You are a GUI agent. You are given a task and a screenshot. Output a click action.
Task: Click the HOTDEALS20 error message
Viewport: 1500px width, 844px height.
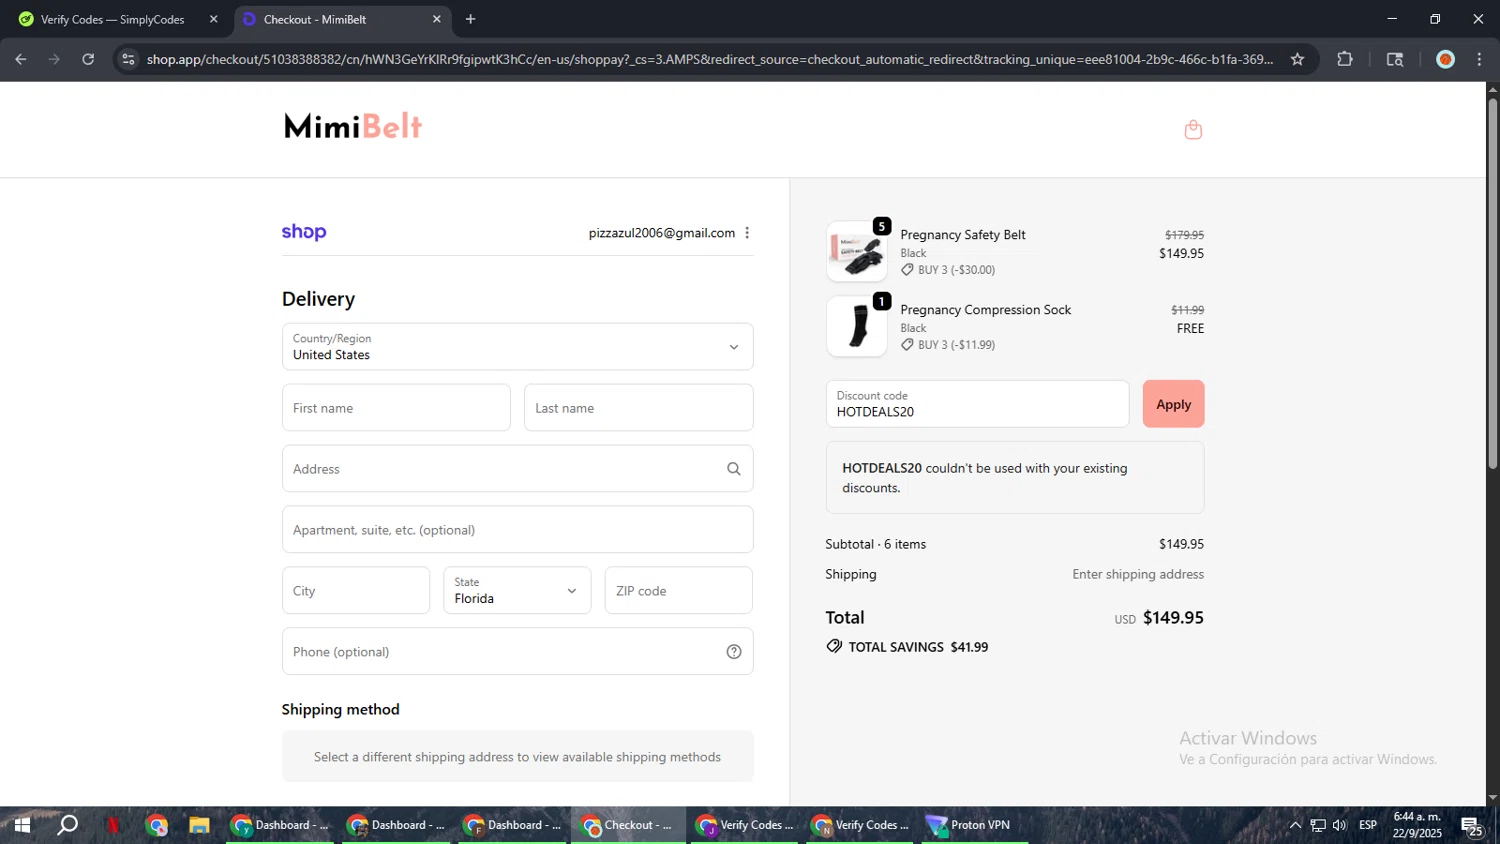coord(1015,478)
